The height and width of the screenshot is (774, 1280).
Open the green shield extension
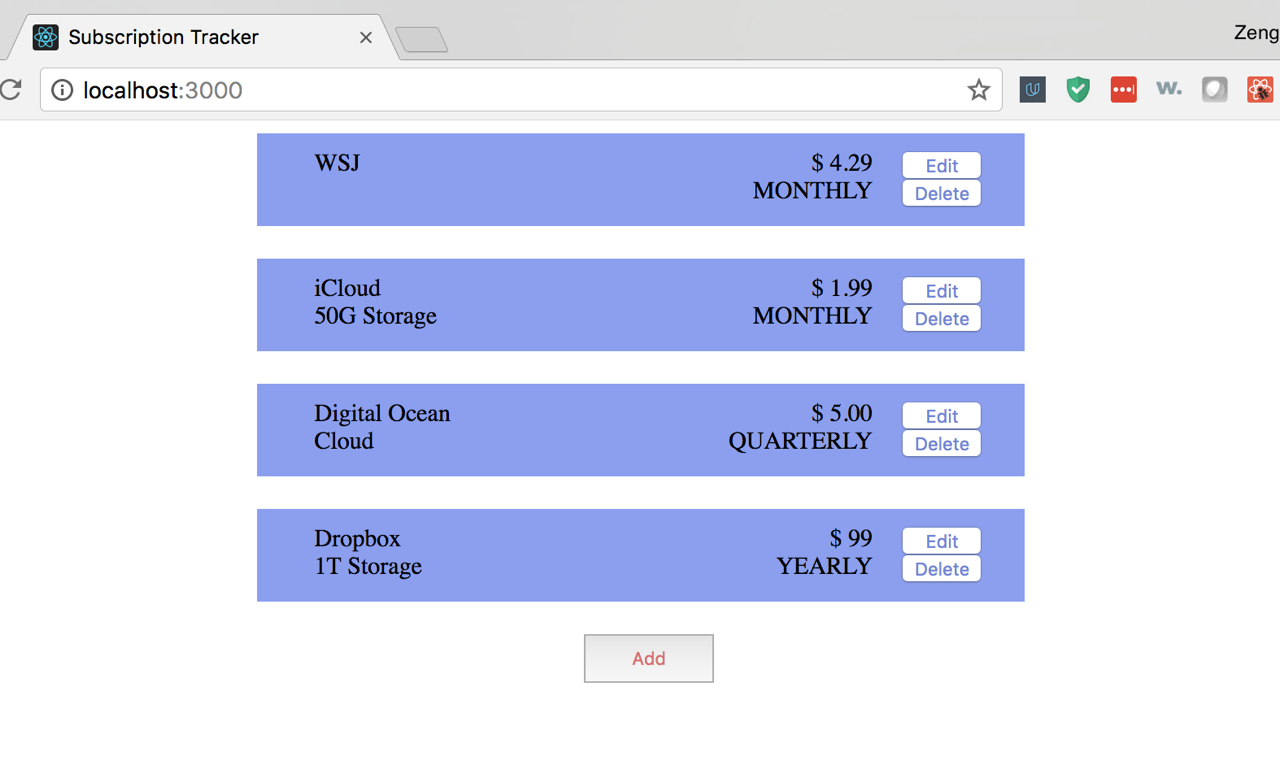pos(1078,90)
